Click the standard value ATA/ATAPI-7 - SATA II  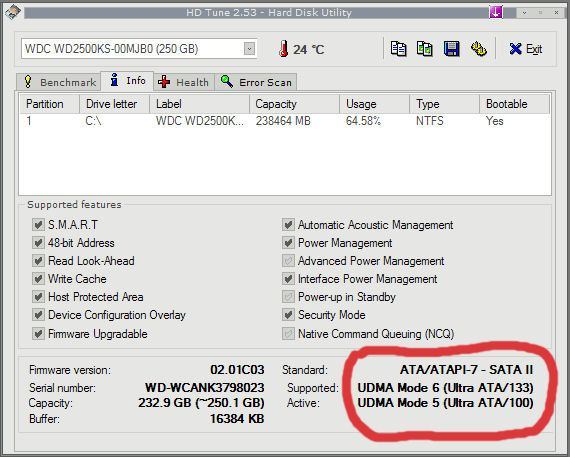[466, 370]
